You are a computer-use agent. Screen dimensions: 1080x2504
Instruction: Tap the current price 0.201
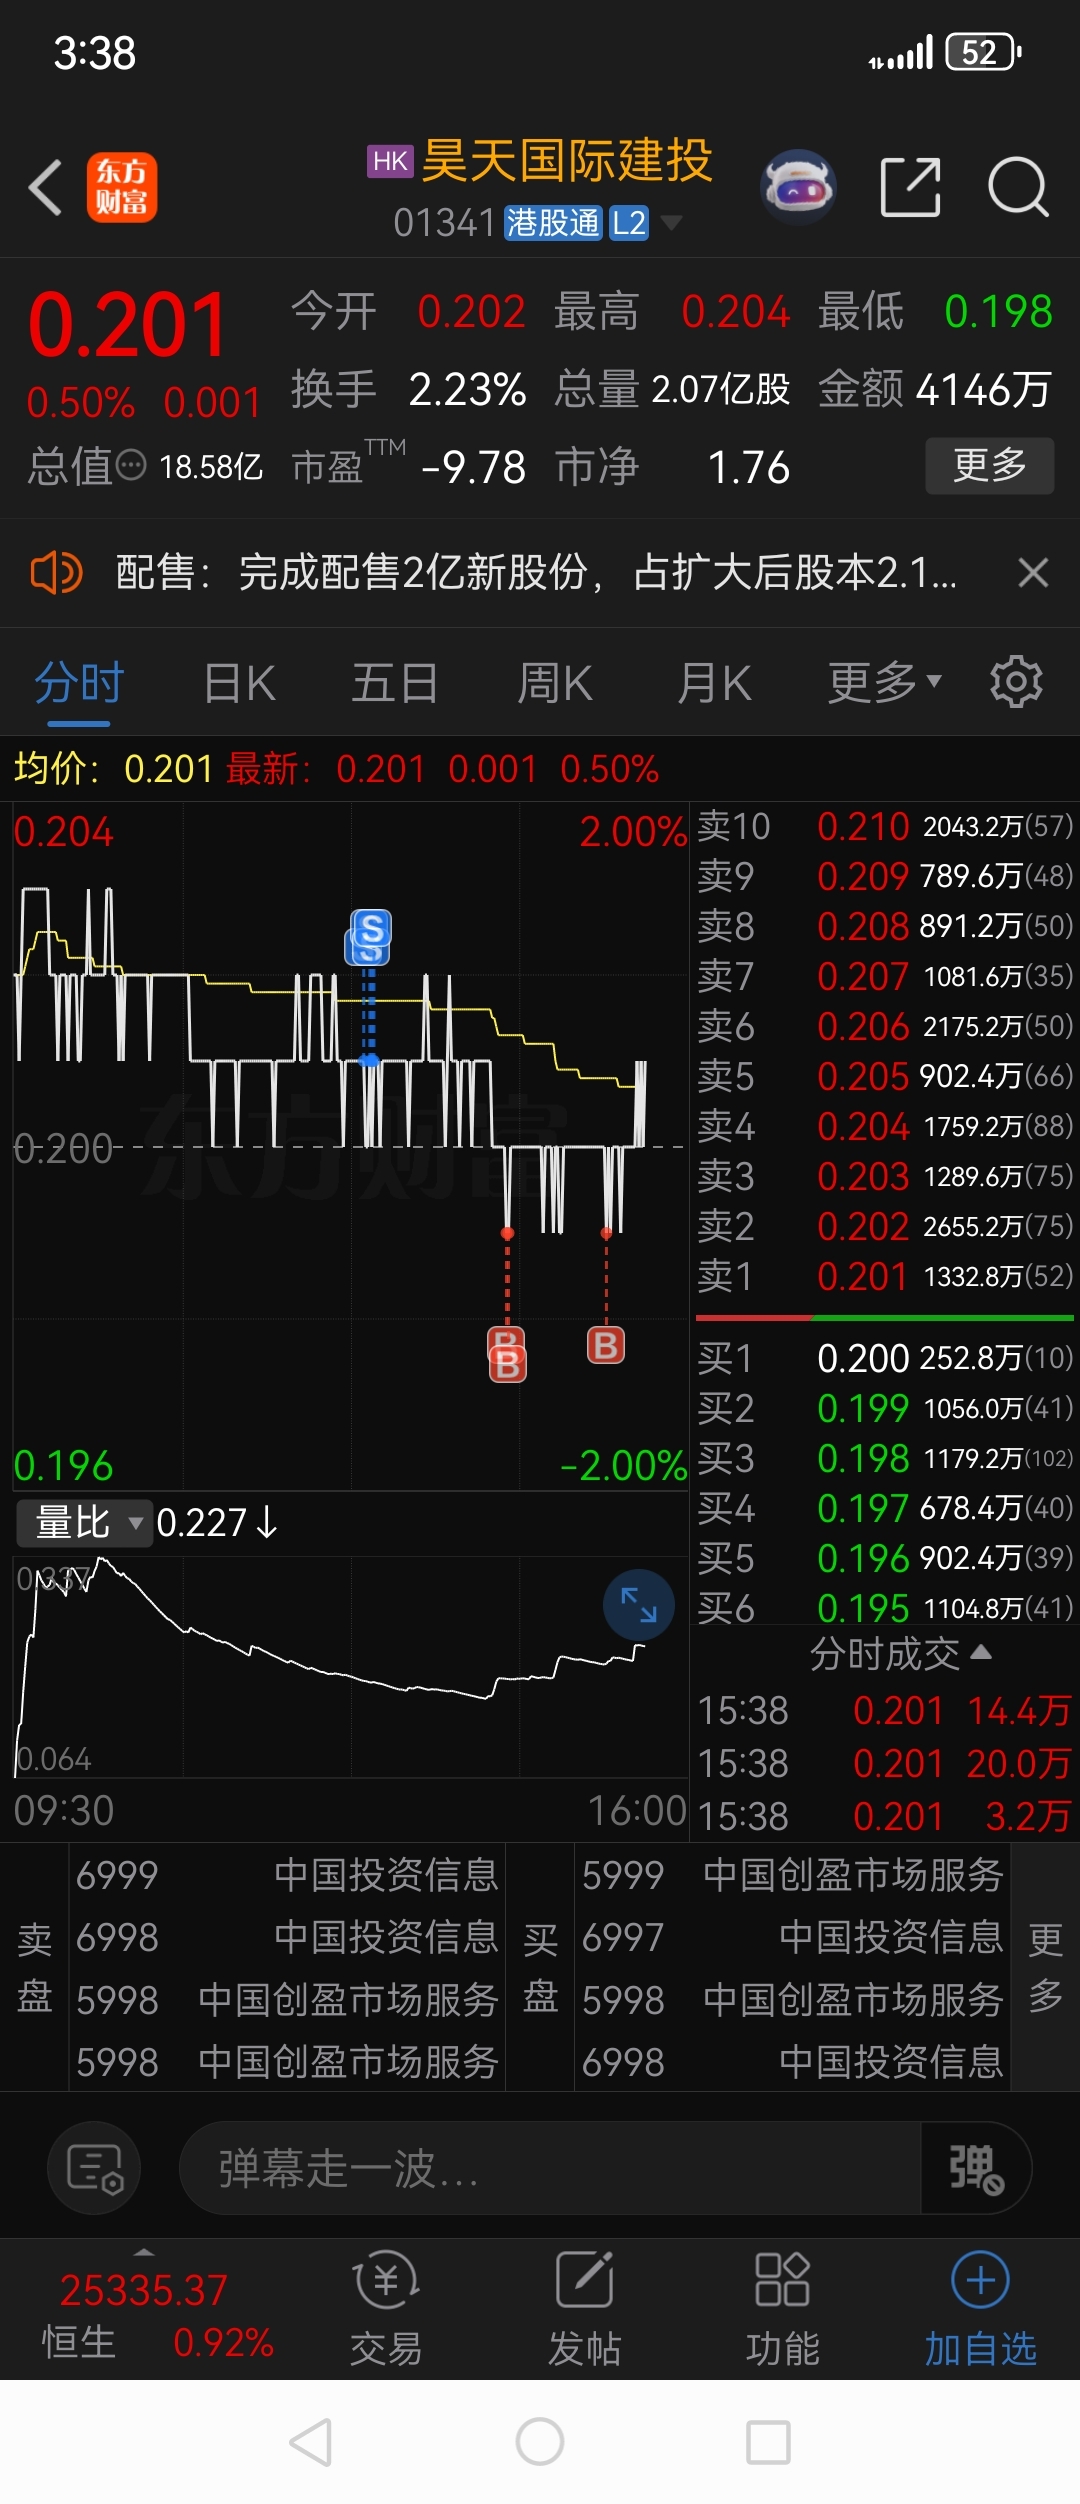pyautogui.click(x=128, y=325)
